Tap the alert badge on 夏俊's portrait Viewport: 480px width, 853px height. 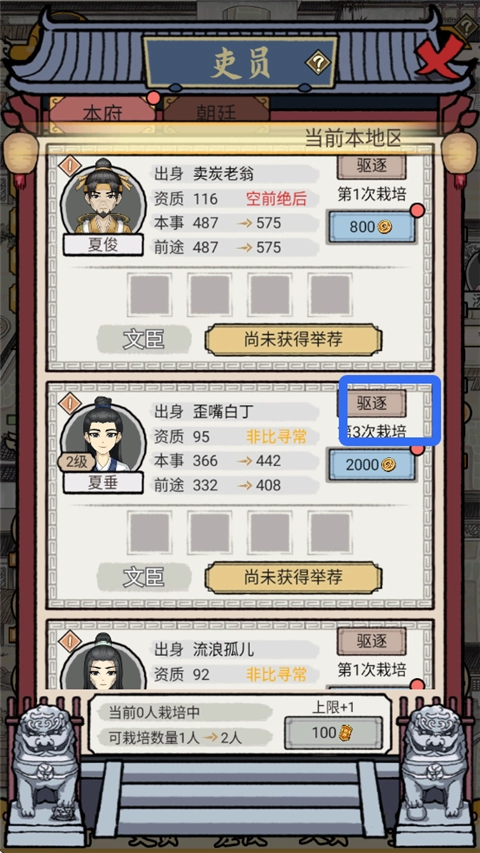tap(70, 165)
